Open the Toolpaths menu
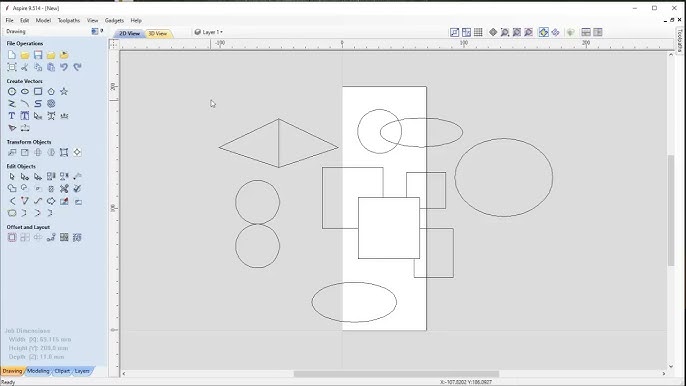The width and height of the screenshot is (686, 386). (69, 20)
